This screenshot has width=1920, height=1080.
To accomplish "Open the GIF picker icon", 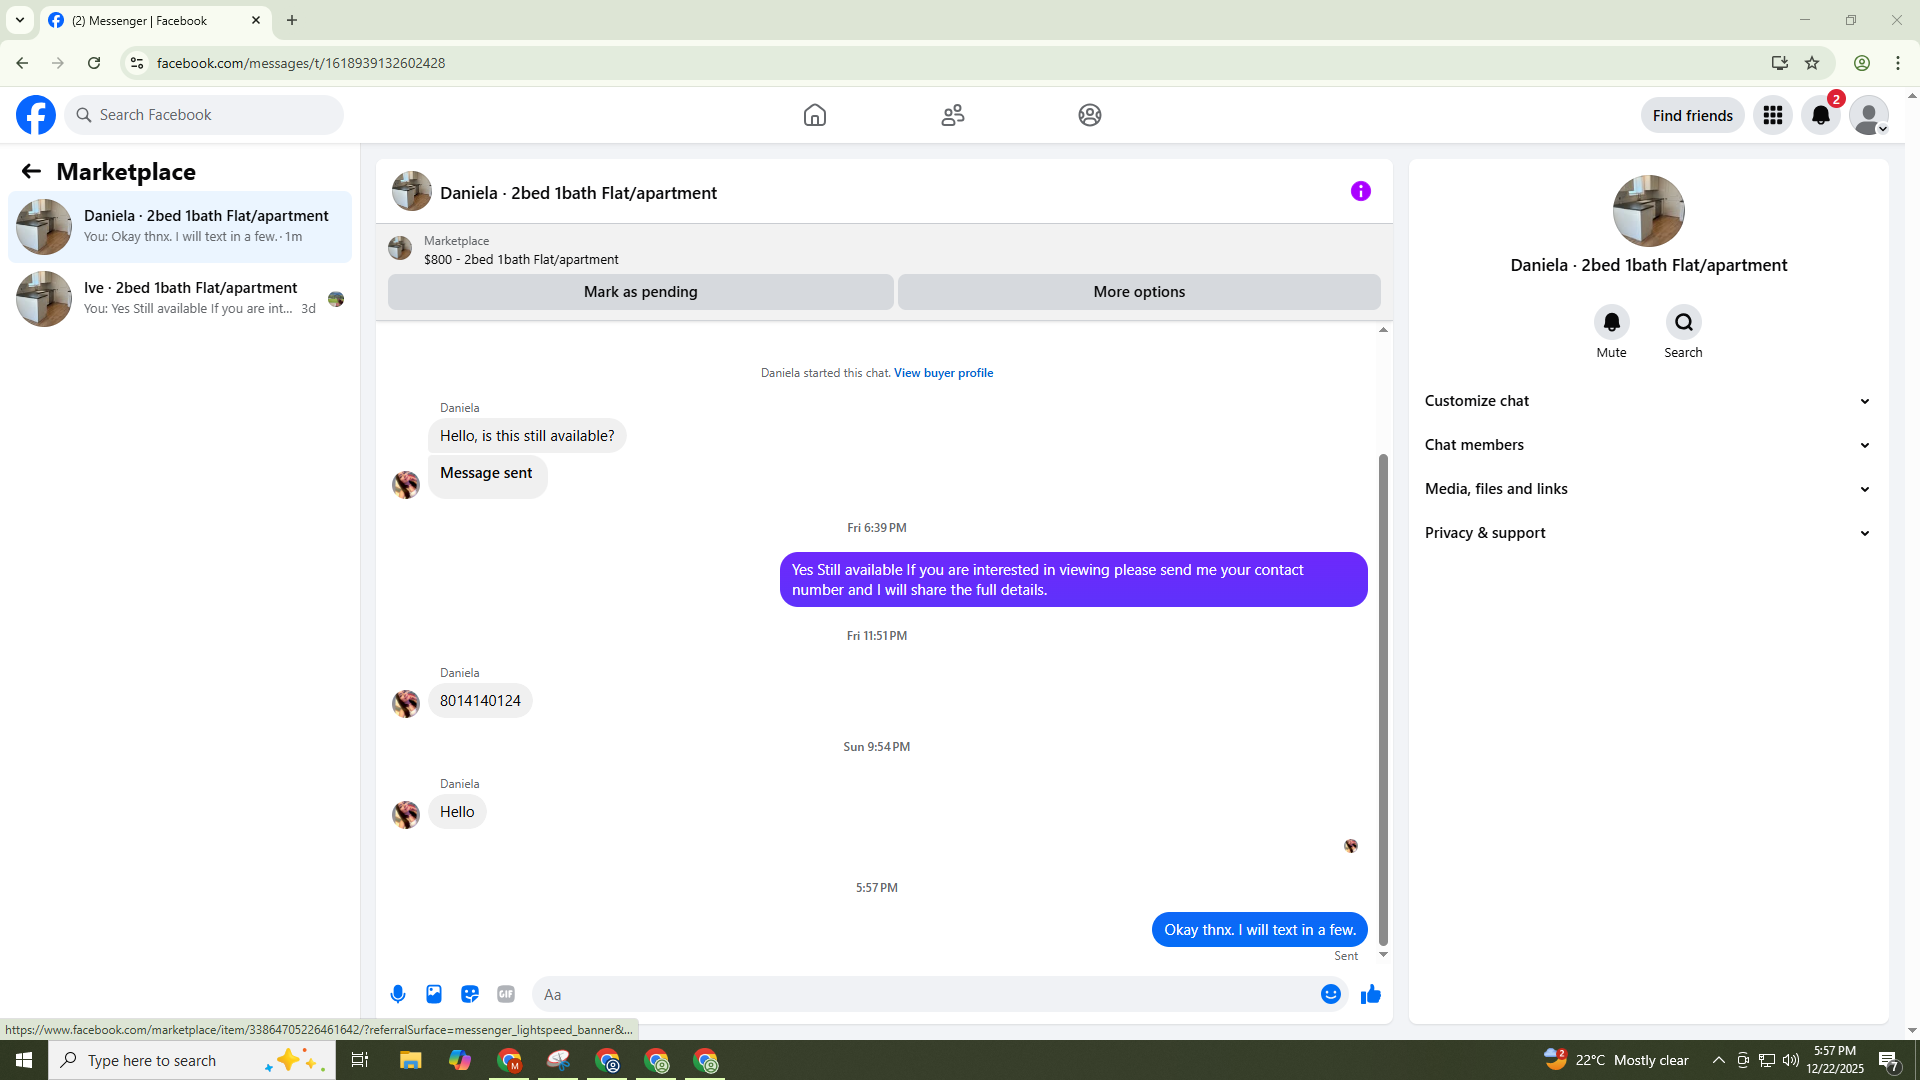I will (x=506, y=994).
